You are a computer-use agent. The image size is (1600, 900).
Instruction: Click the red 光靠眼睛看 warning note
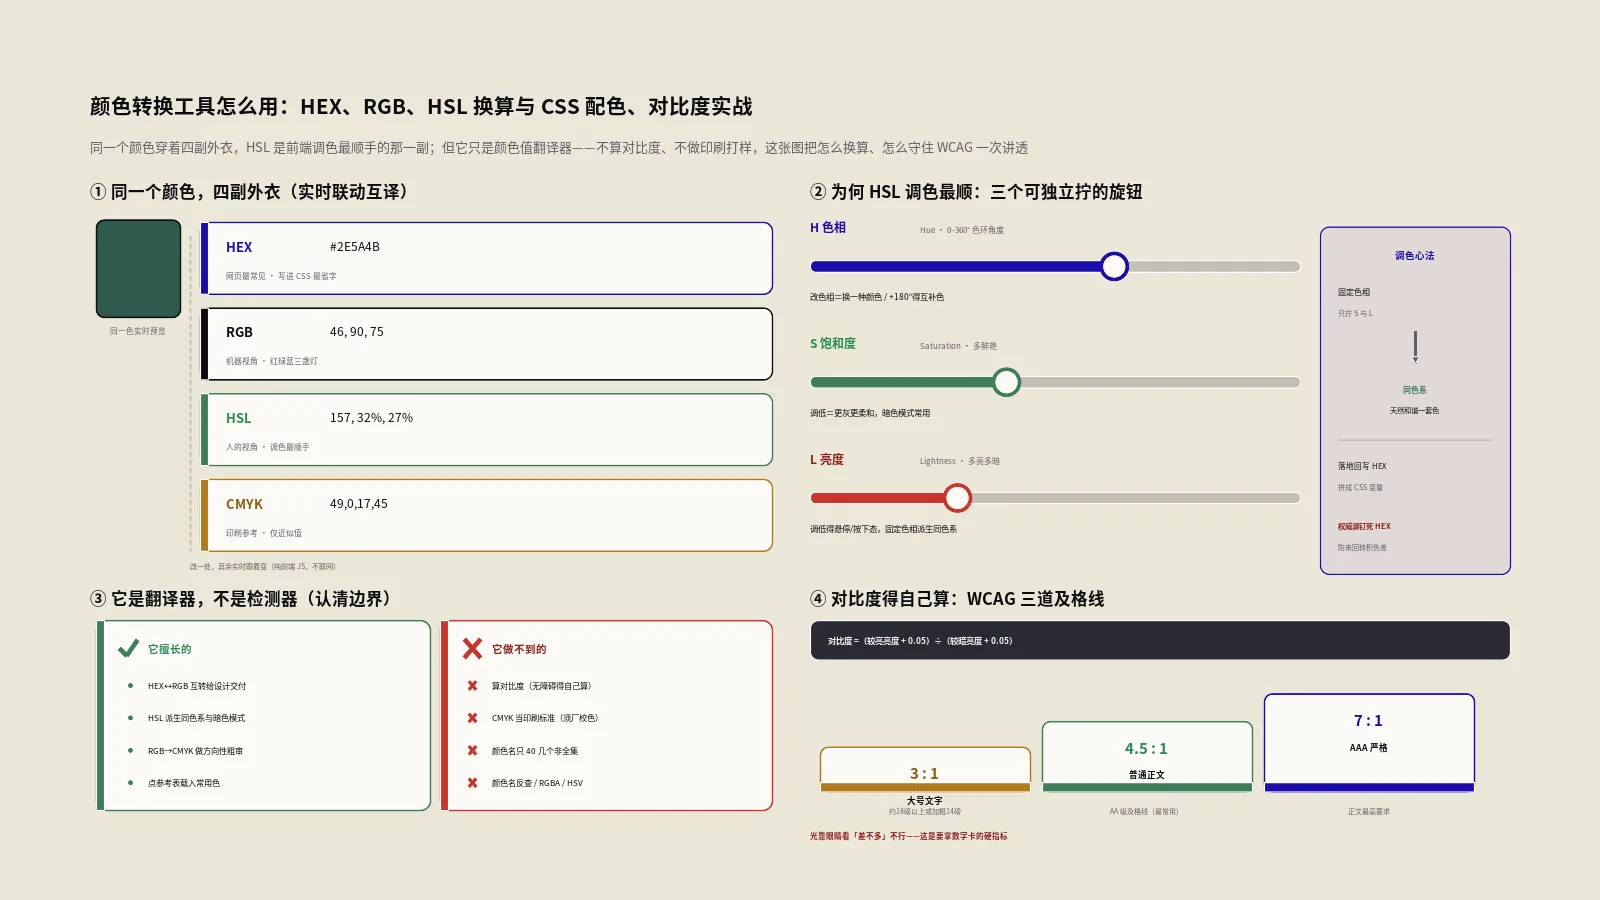(x=909, y=836)
